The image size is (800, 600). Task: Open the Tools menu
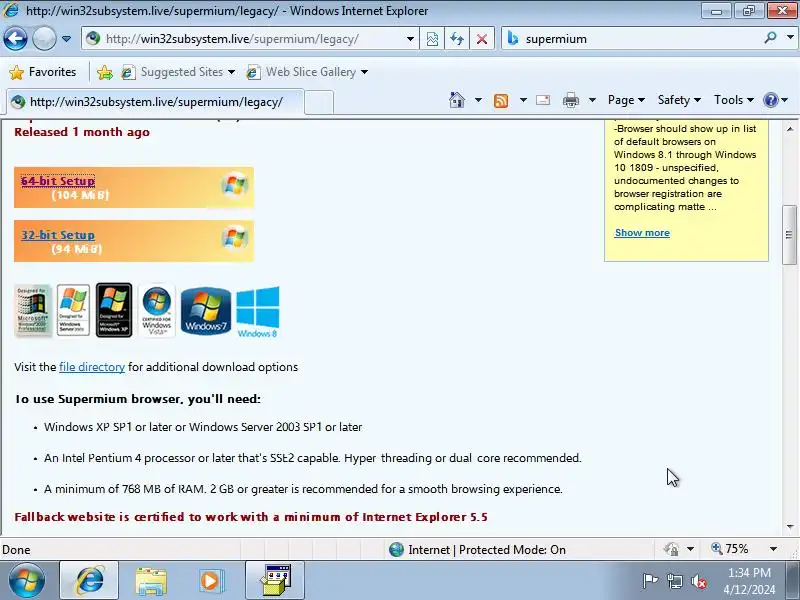[734, 100]
